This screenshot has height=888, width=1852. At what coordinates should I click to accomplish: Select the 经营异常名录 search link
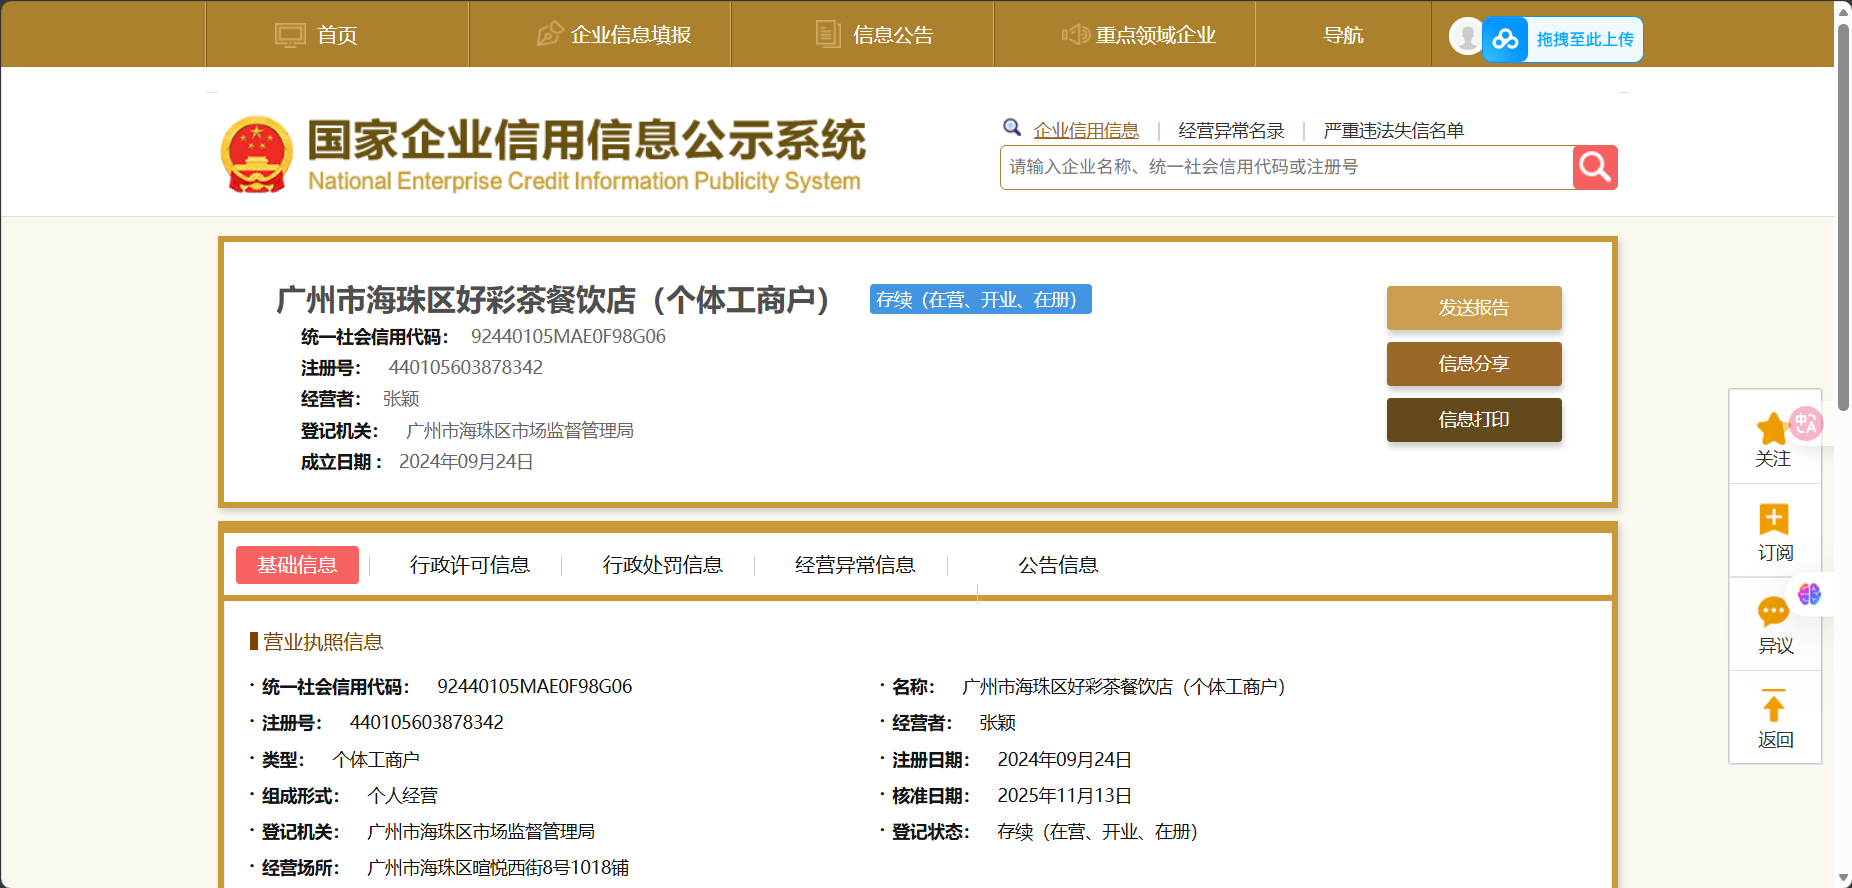(1231, 130)
